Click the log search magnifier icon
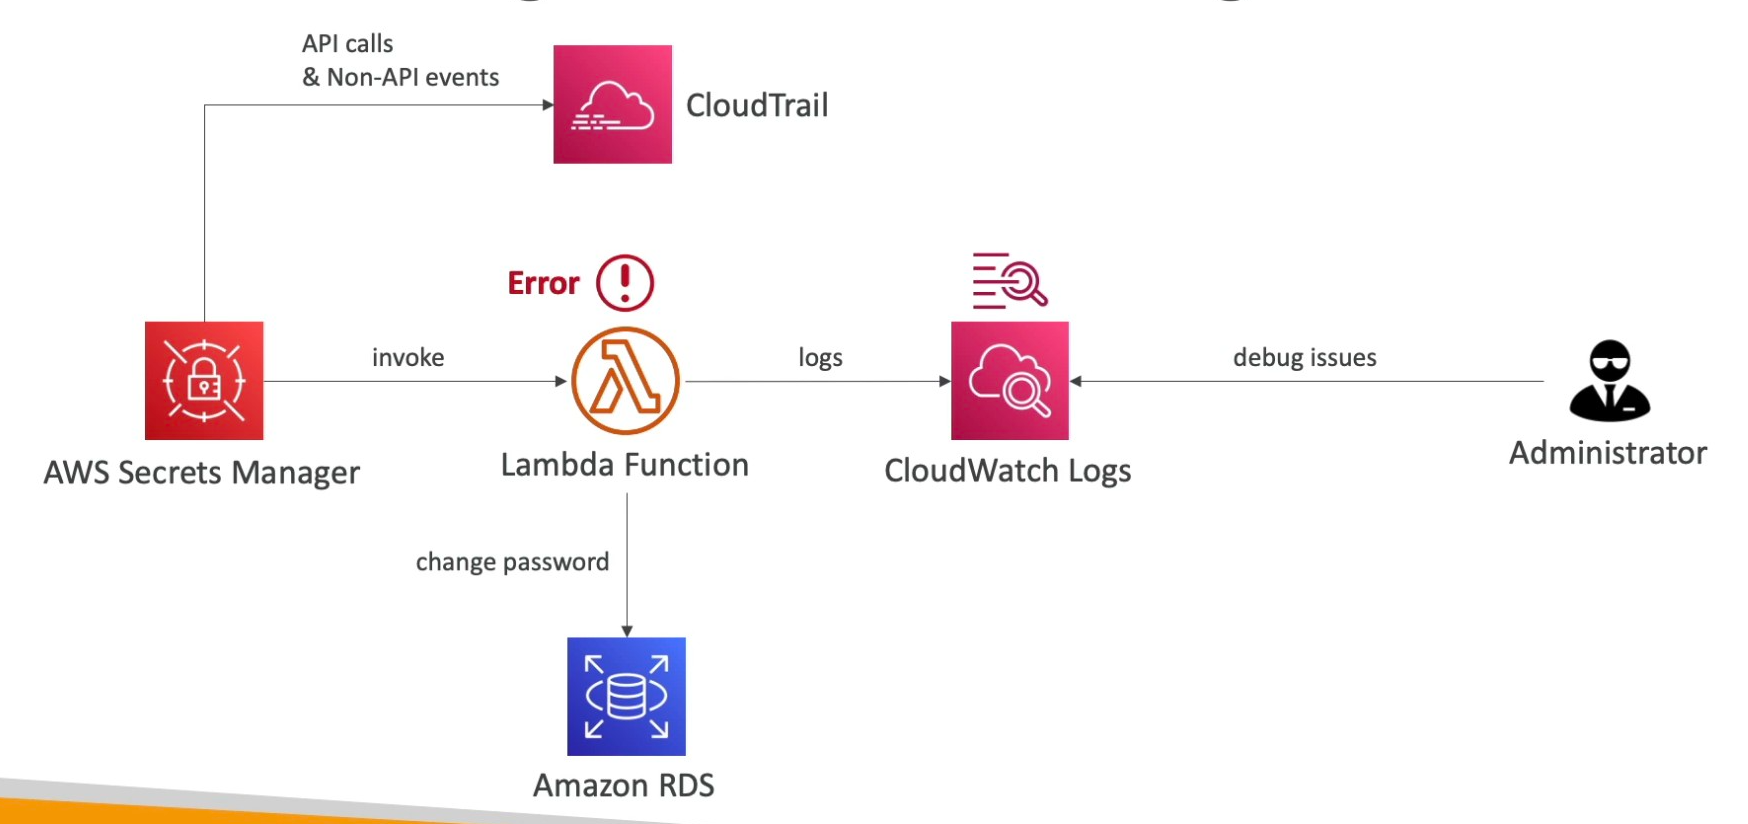1748x824 pixels. (x=1009, y=280)
